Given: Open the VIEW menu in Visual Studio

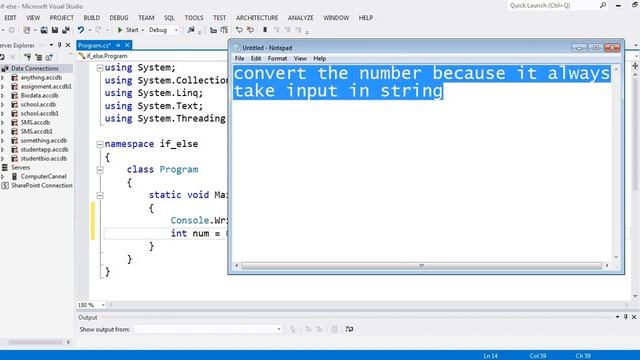Looking at the screenshot, I should click(x=33, y=18).
